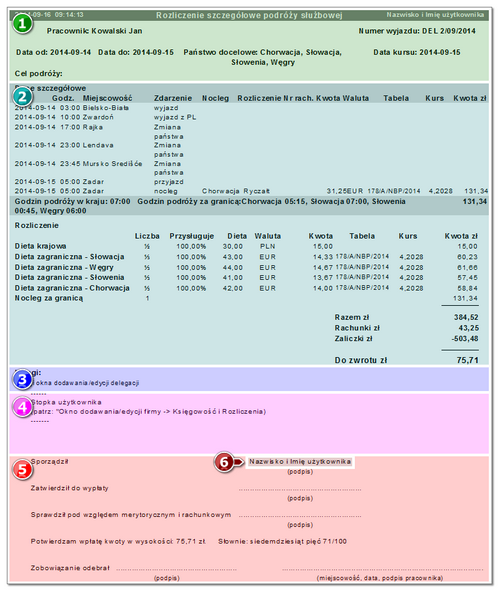Select 'Dieta zagraniczna - Słowenia' row label
499x591 pixels.
point(69,277)
